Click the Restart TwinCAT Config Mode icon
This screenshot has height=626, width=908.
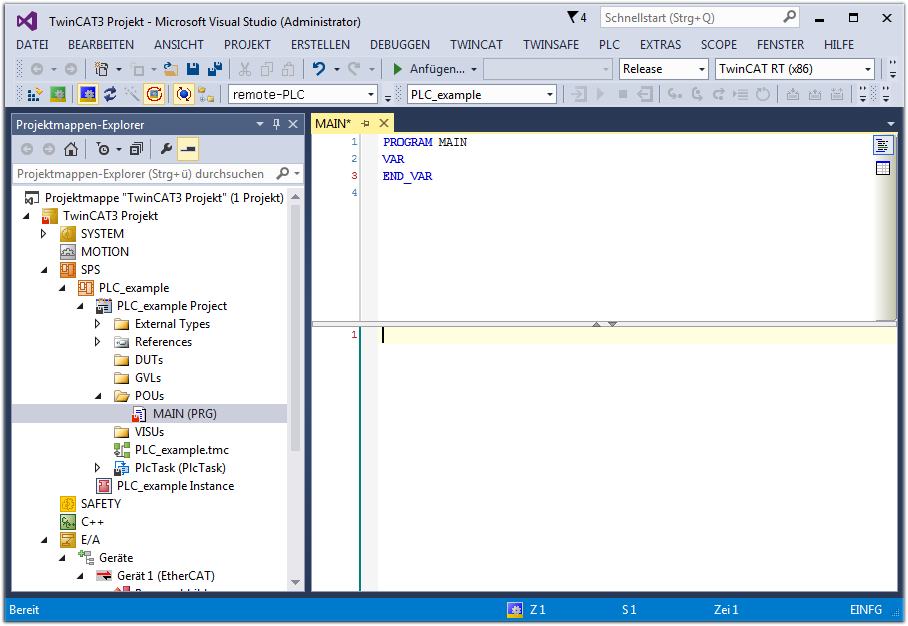point(87,94)
